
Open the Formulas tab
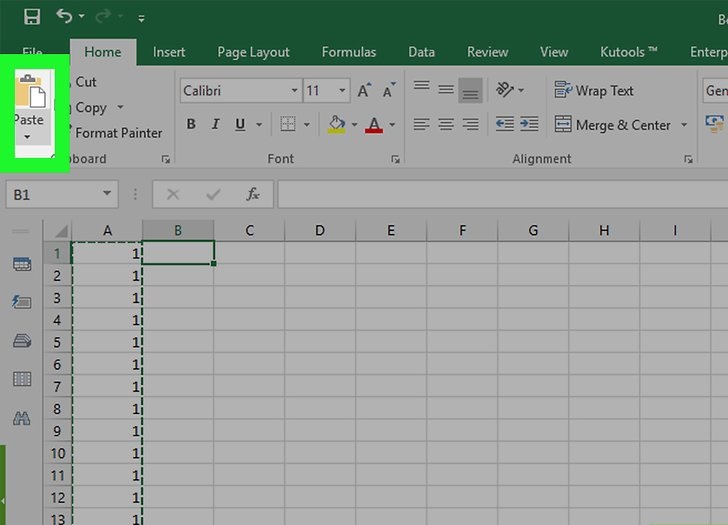(x=349, y=52)
